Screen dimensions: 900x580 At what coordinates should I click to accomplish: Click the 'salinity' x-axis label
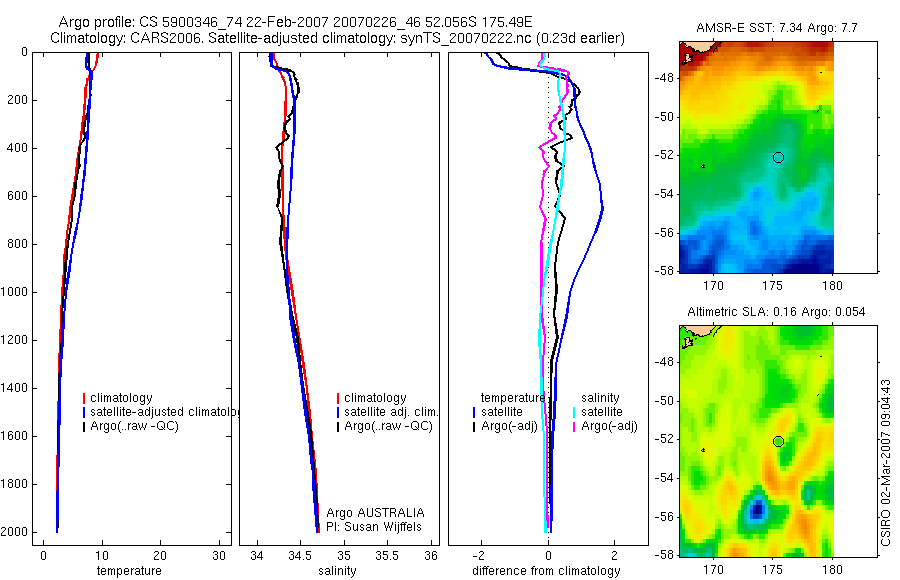337,571
